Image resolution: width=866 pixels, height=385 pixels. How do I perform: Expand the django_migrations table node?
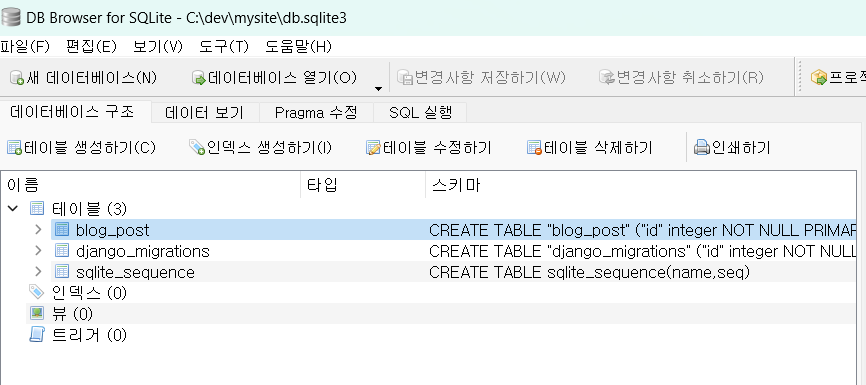pos(38,250)
